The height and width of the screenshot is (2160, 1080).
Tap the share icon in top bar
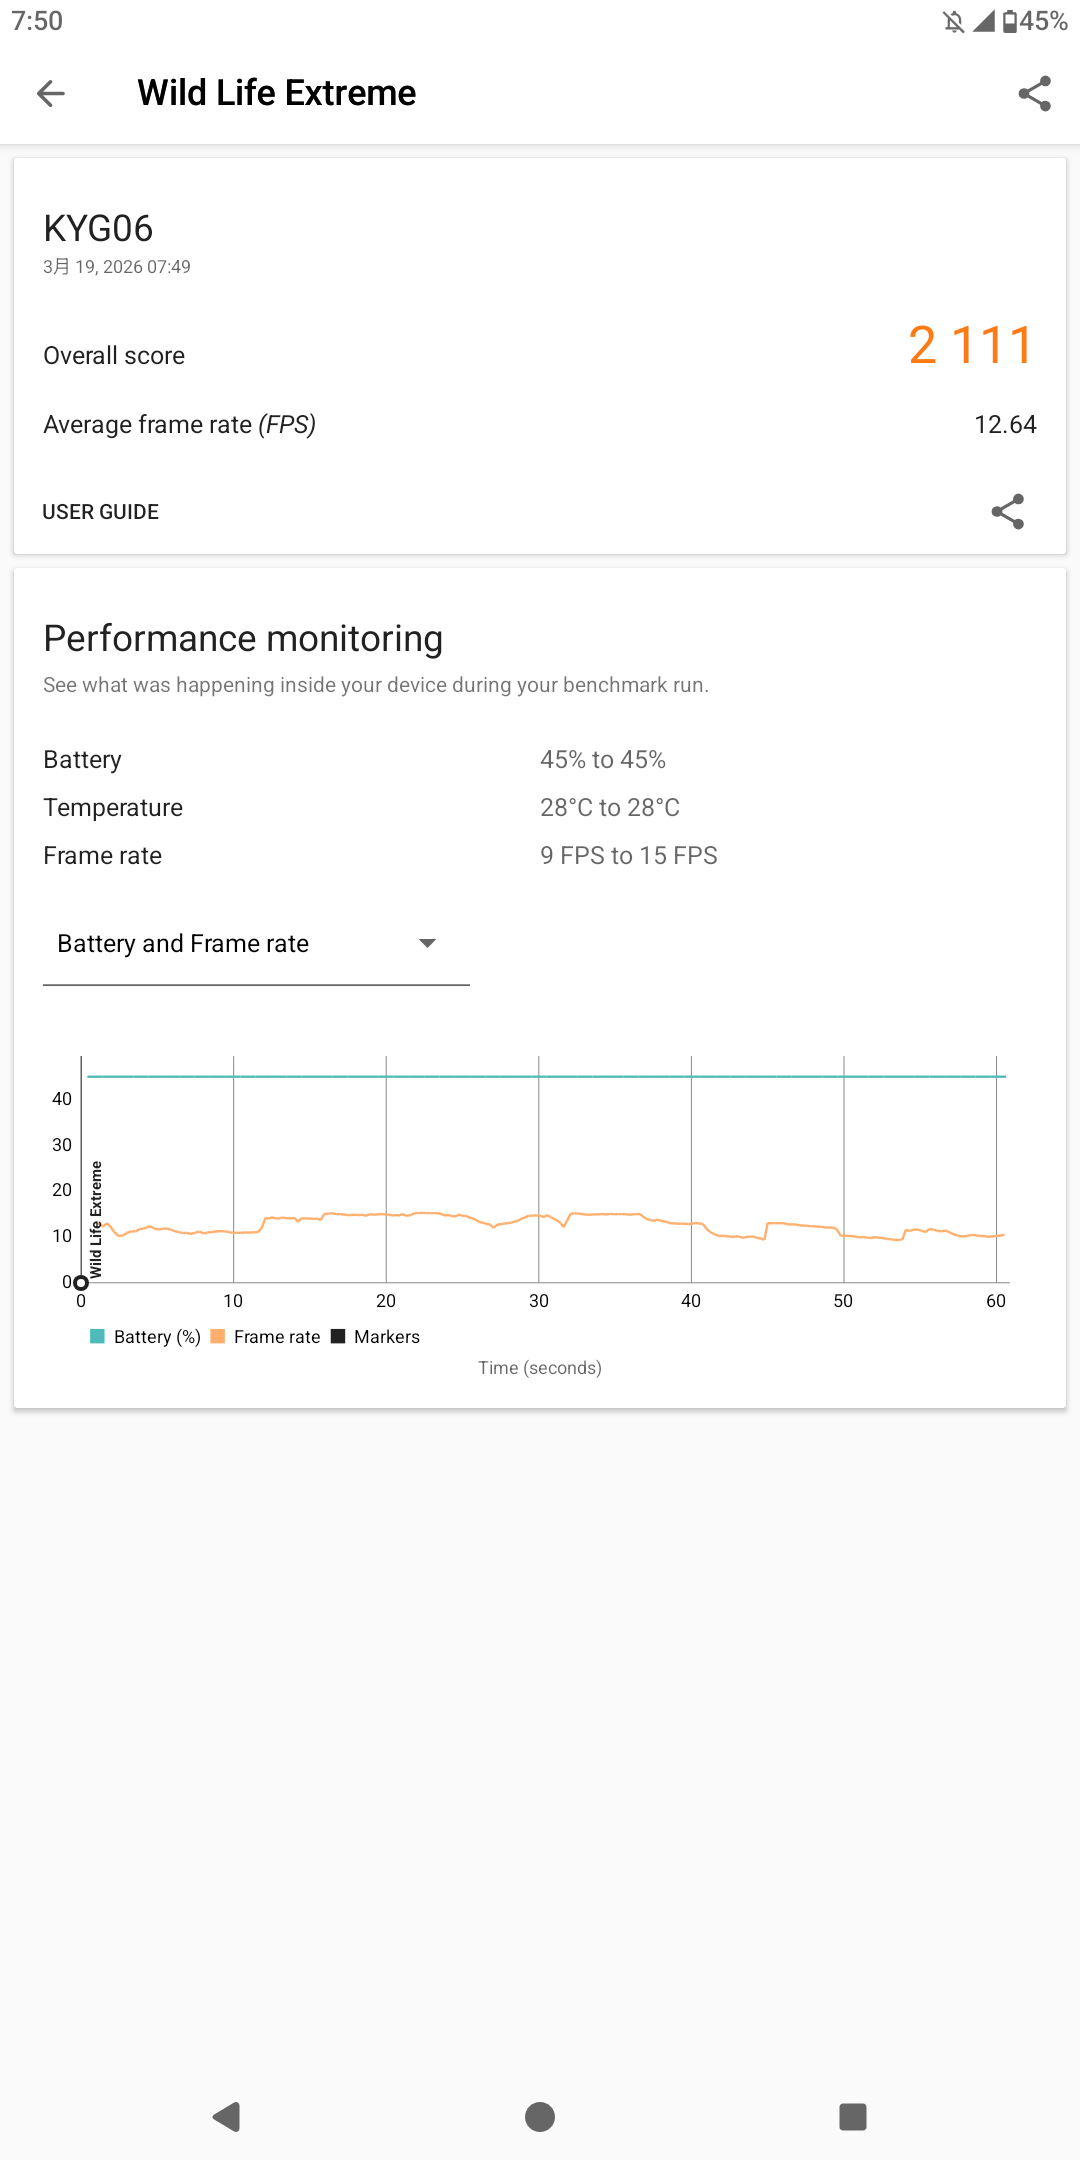(1034, 93)
